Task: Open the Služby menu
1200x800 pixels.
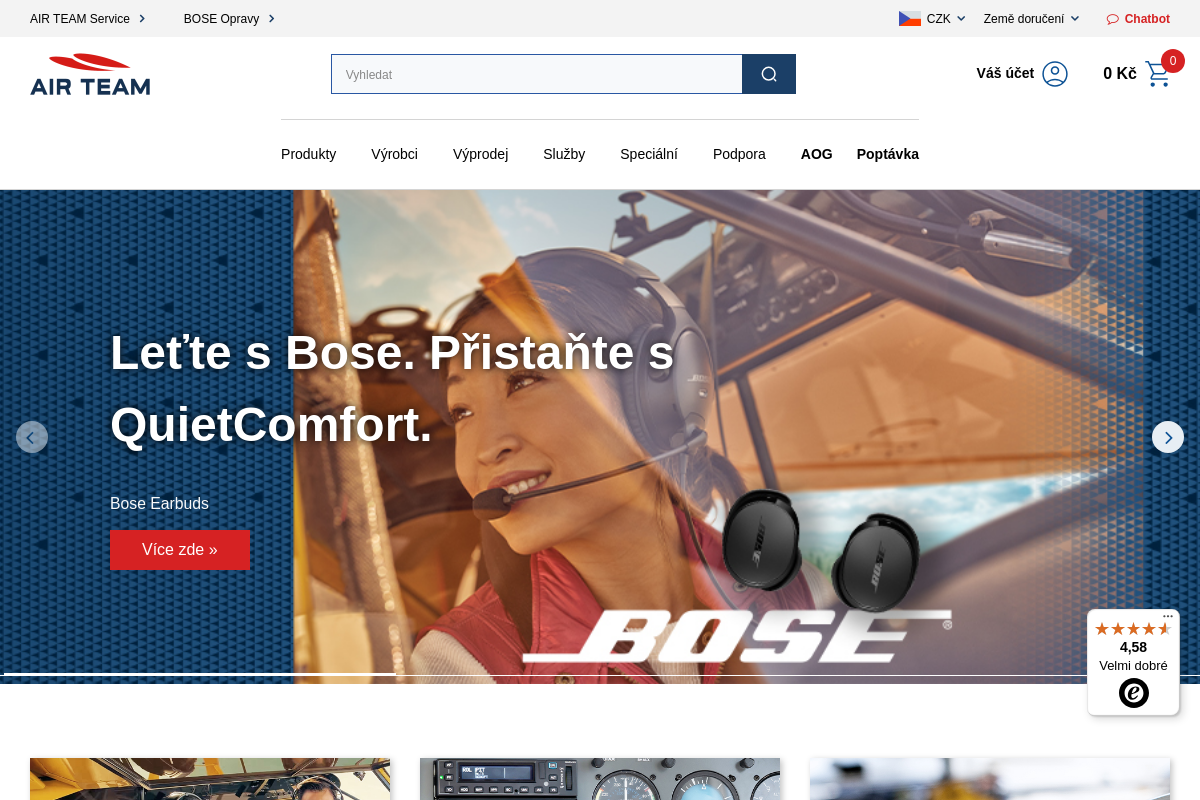Action: point(564,154)
